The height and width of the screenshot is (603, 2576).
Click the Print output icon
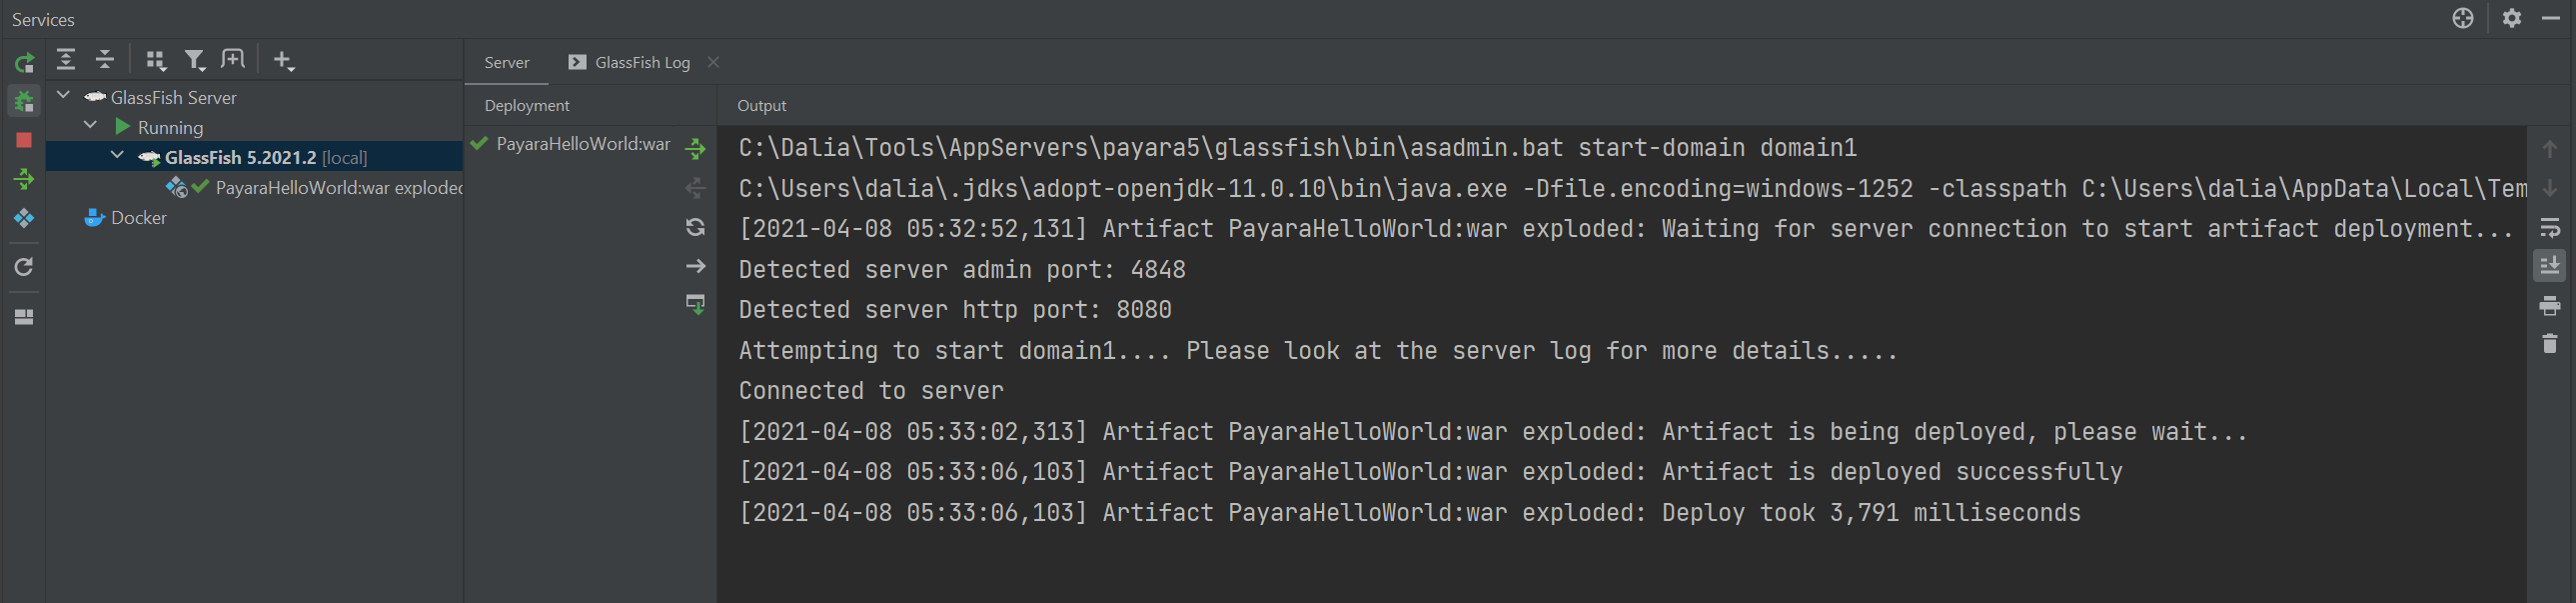tap(2550, 305)
